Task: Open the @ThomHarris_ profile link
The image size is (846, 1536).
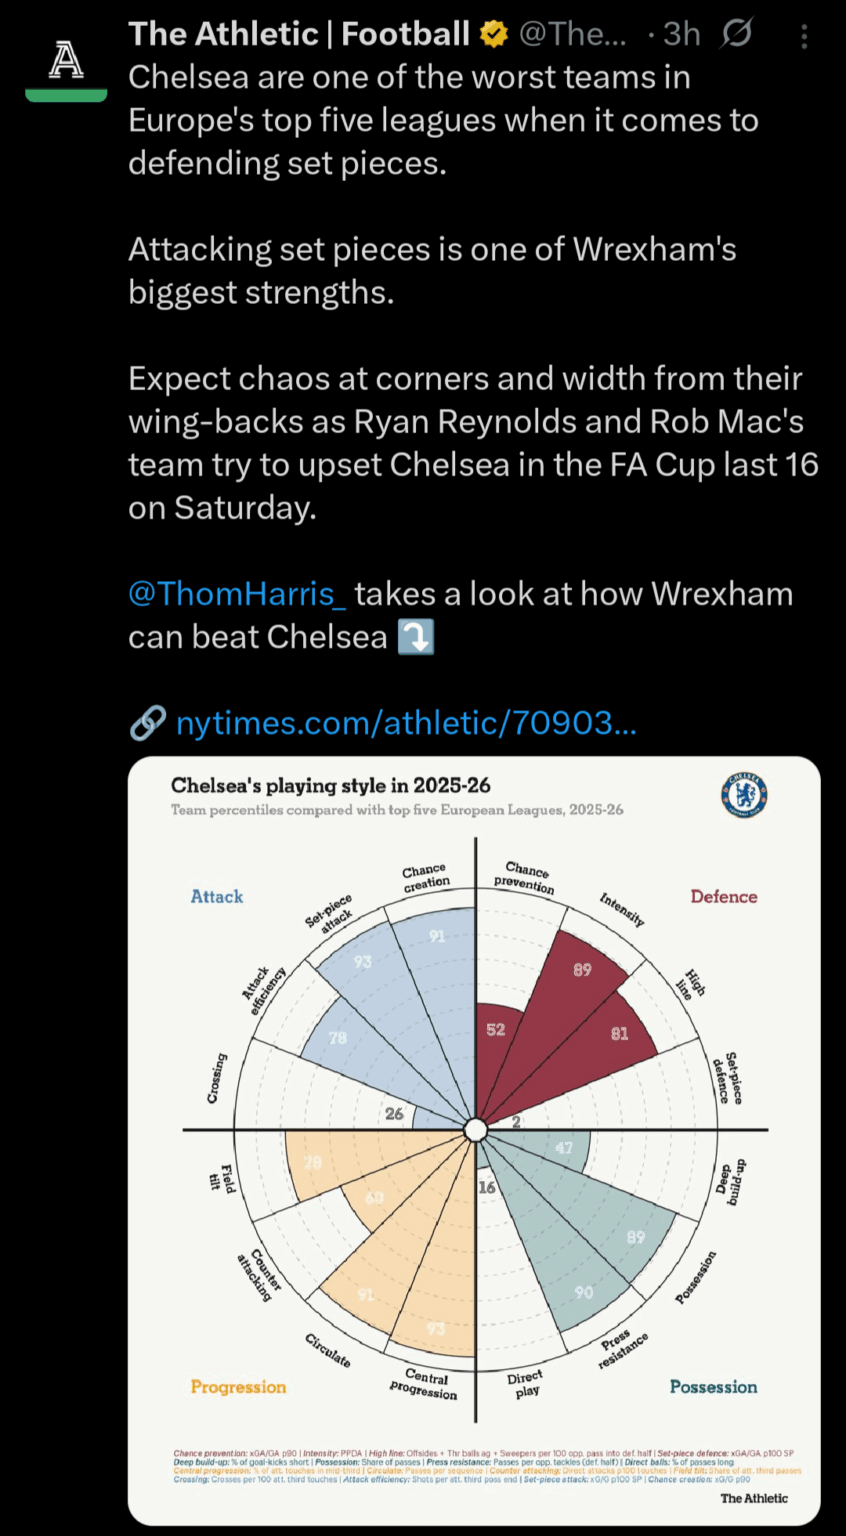Action: 236,593
